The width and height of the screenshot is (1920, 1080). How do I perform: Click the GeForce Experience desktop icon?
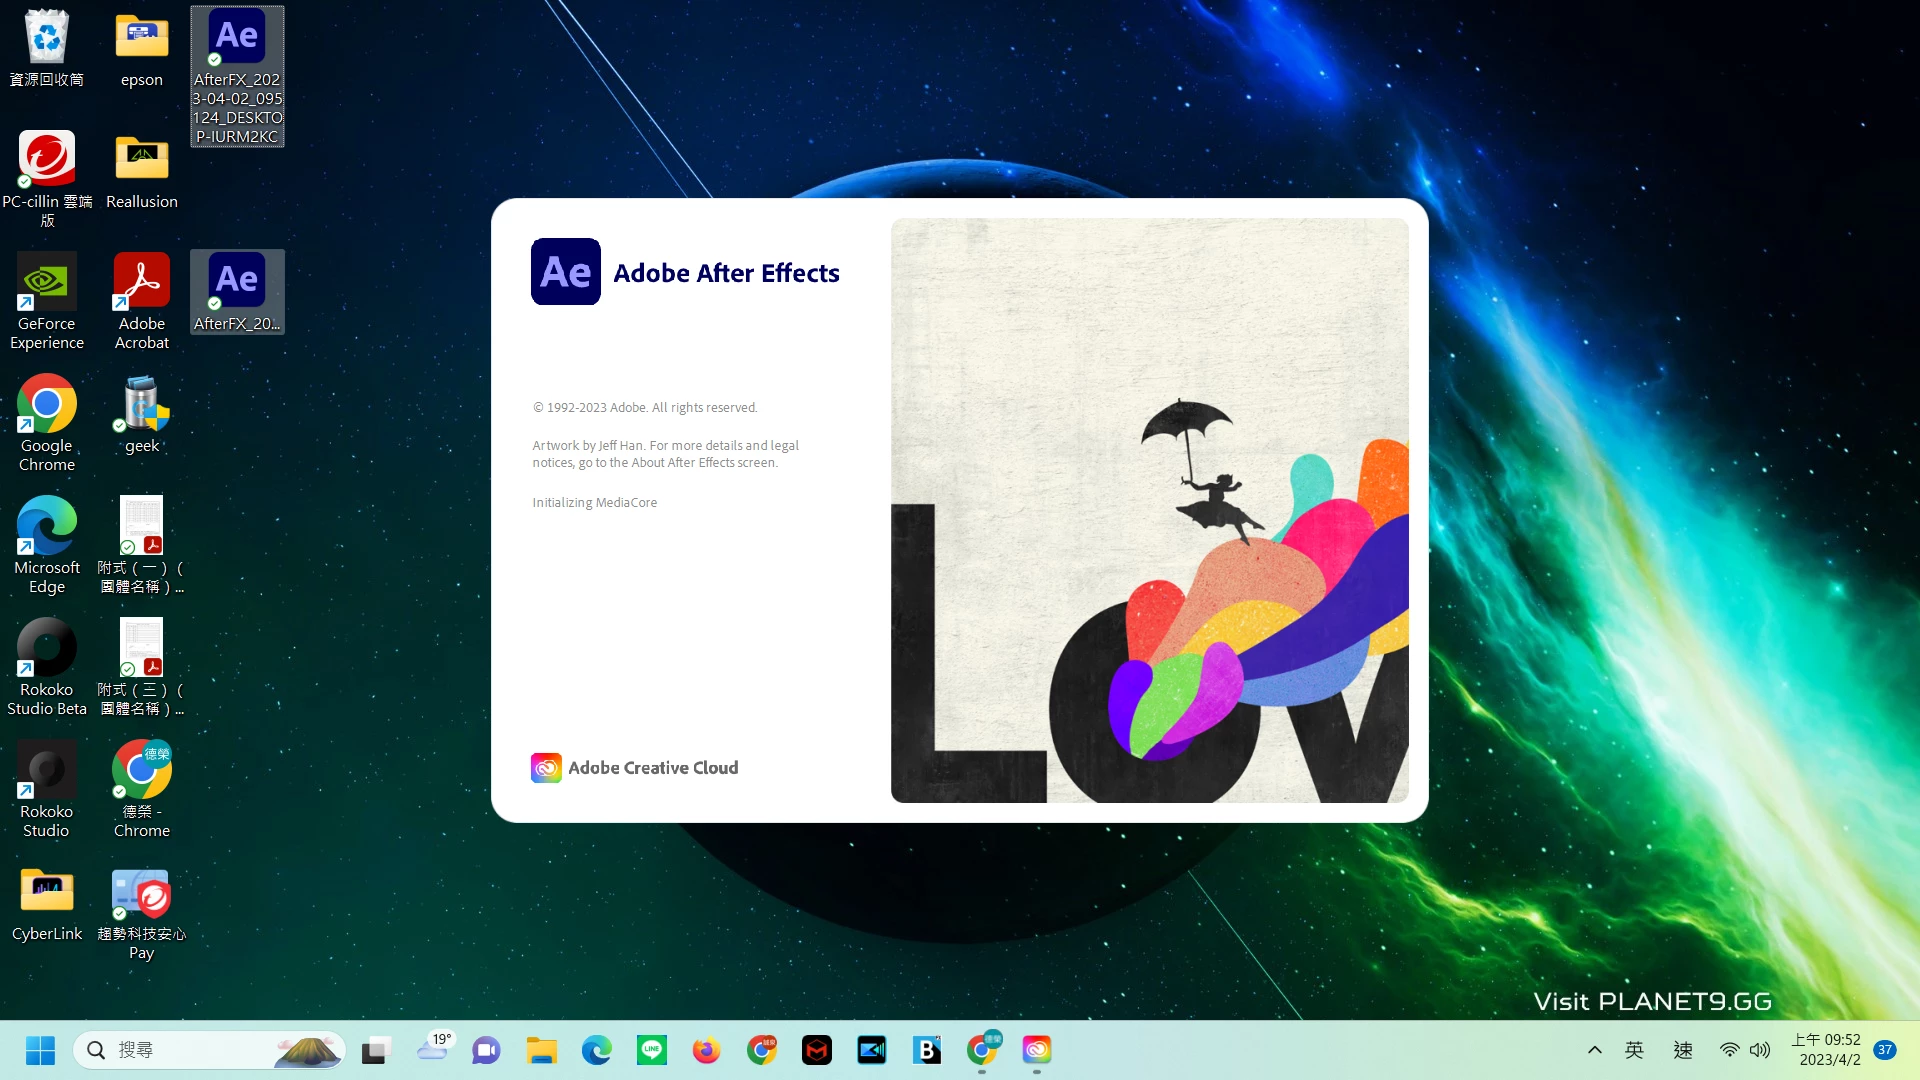[x=46, y=284]
